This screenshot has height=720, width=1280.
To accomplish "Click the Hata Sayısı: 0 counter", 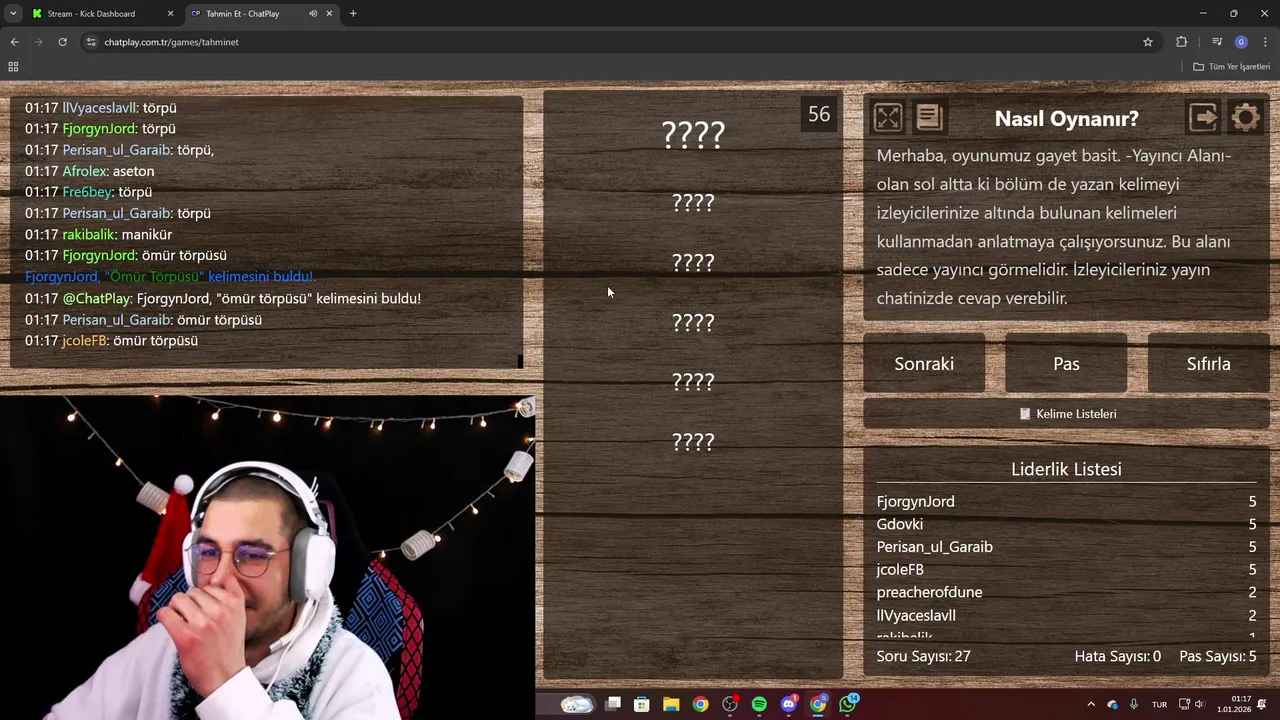I will tap(1118, 656).
